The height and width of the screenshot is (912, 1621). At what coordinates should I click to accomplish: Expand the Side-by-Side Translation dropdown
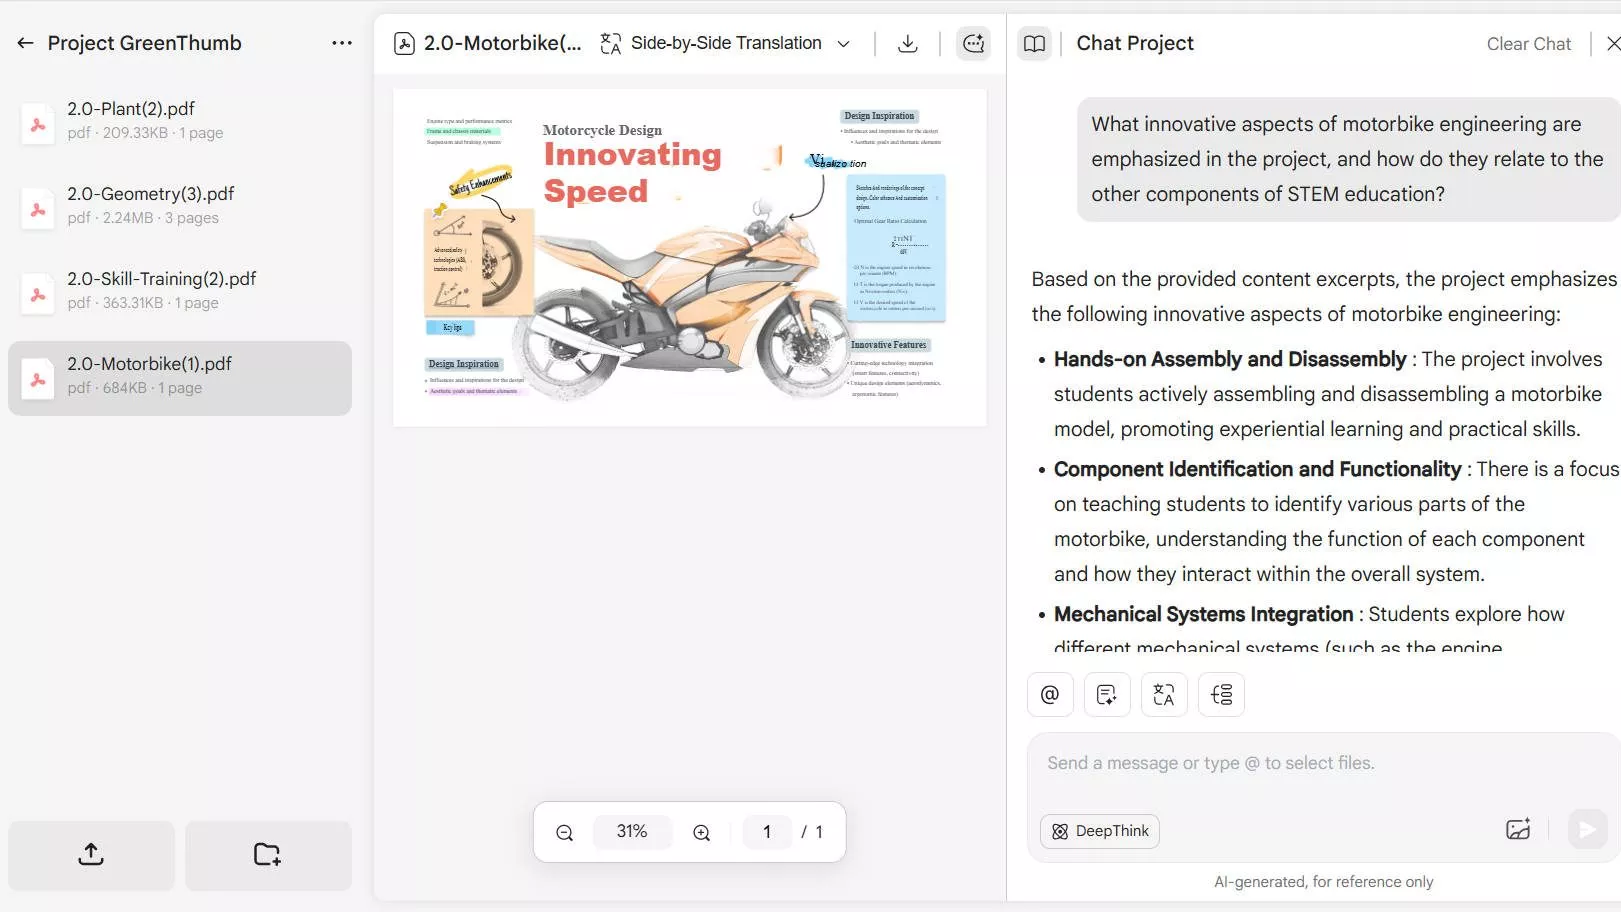843,43
